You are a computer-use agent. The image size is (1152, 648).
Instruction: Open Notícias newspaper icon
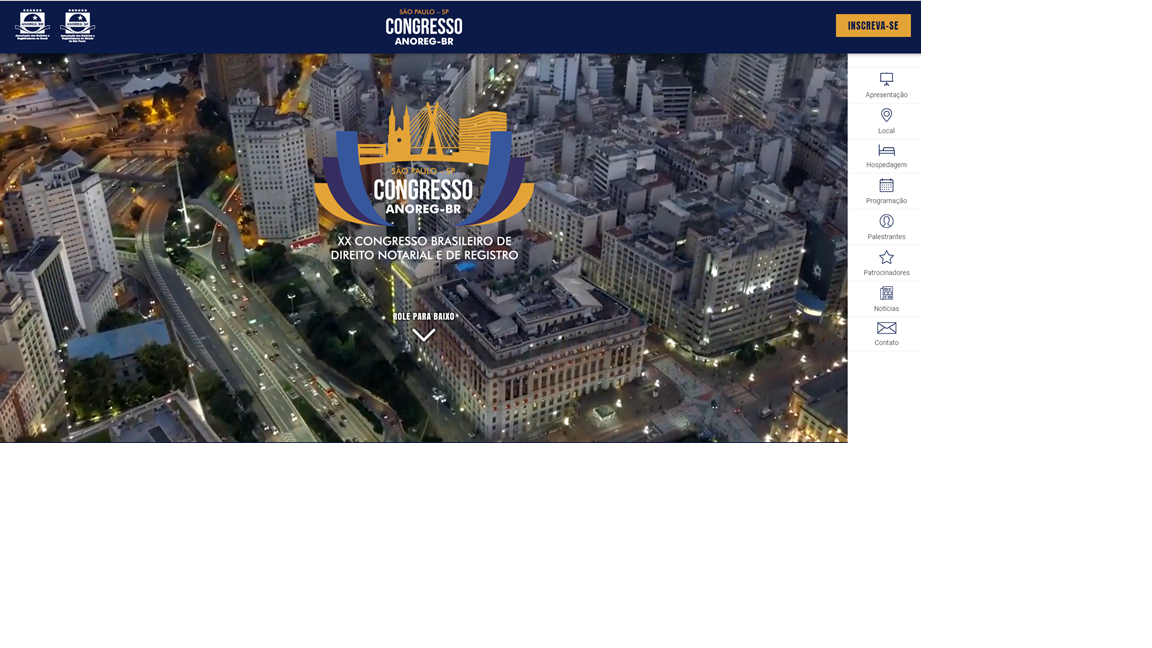coord(886,293)
